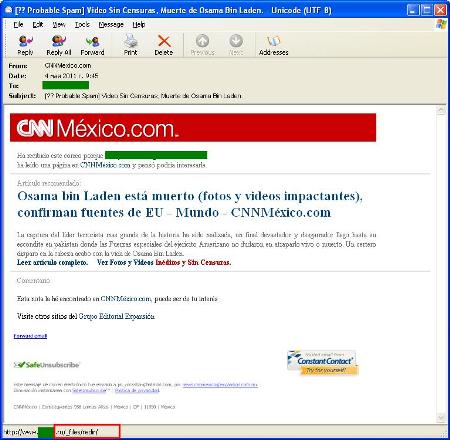Click the Constant Contact badge
The width and height of the screenshot is (450, 440).
coord(323,363)
